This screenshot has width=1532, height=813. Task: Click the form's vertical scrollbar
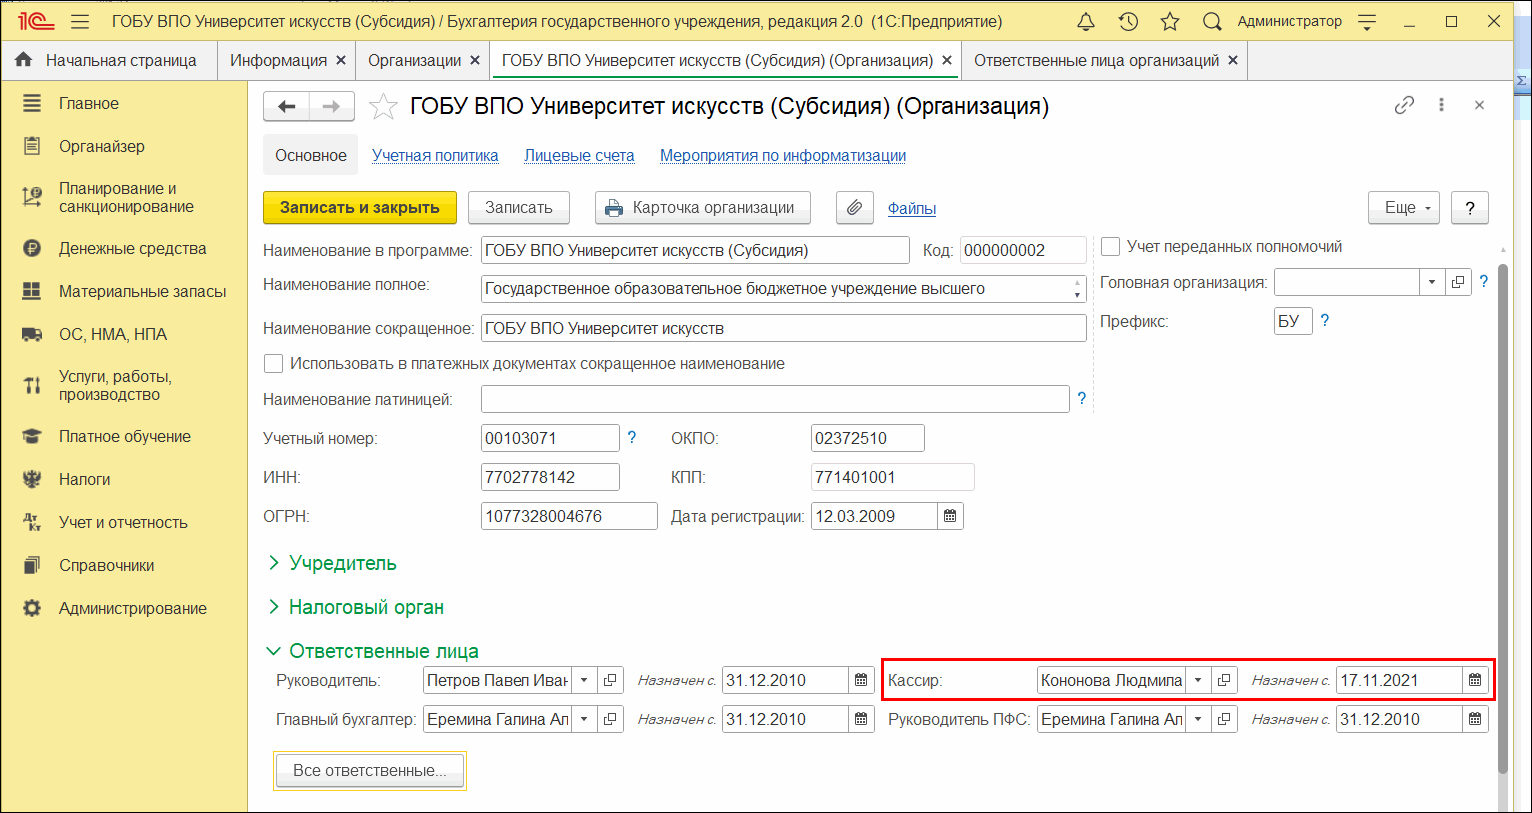1502,520
